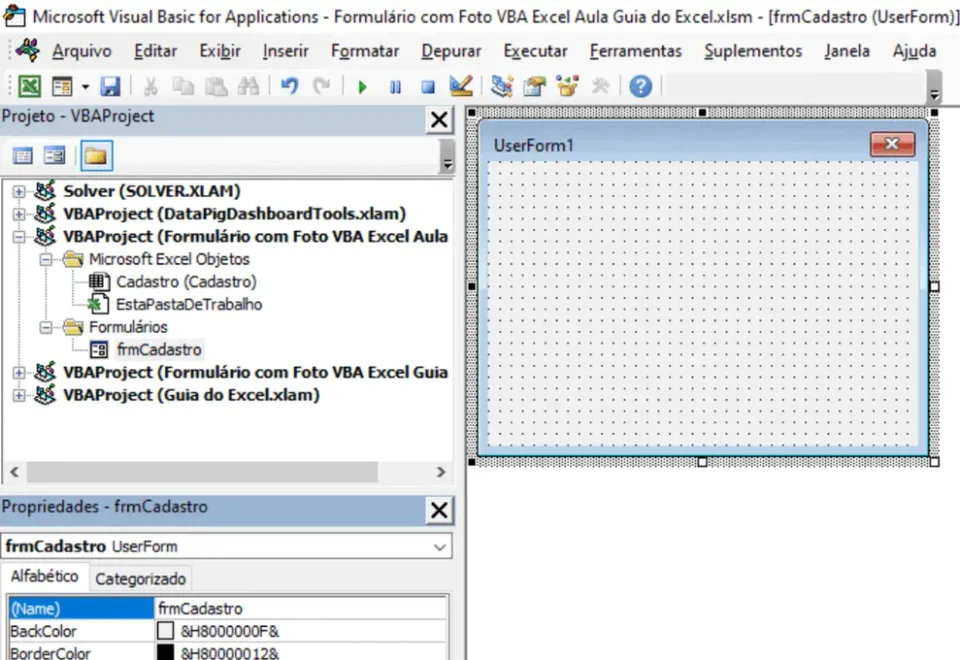Click the left scroll arrow of project tree

15,472
